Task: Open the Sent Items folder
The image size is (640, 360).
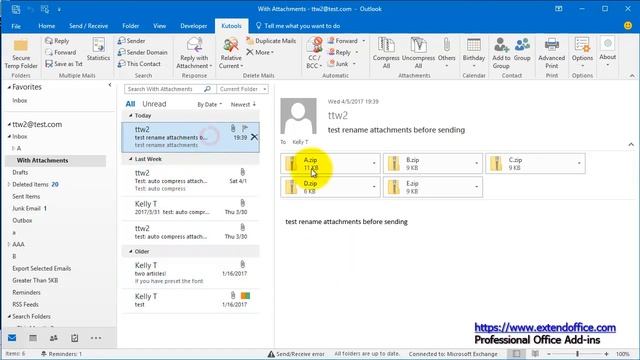Action: pyautogui.click(x=26, y=196)
